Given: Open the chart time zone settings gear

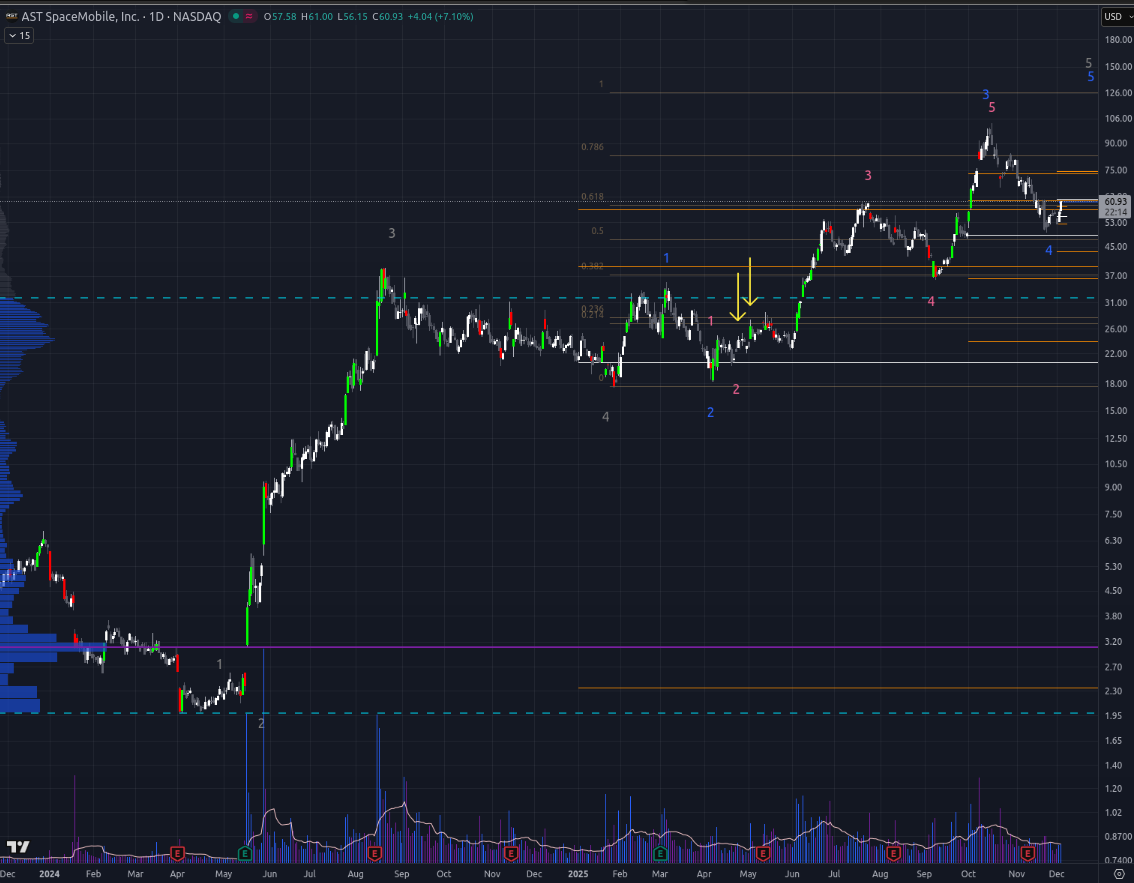Looking at the screenshot, I should point(1118,873).
